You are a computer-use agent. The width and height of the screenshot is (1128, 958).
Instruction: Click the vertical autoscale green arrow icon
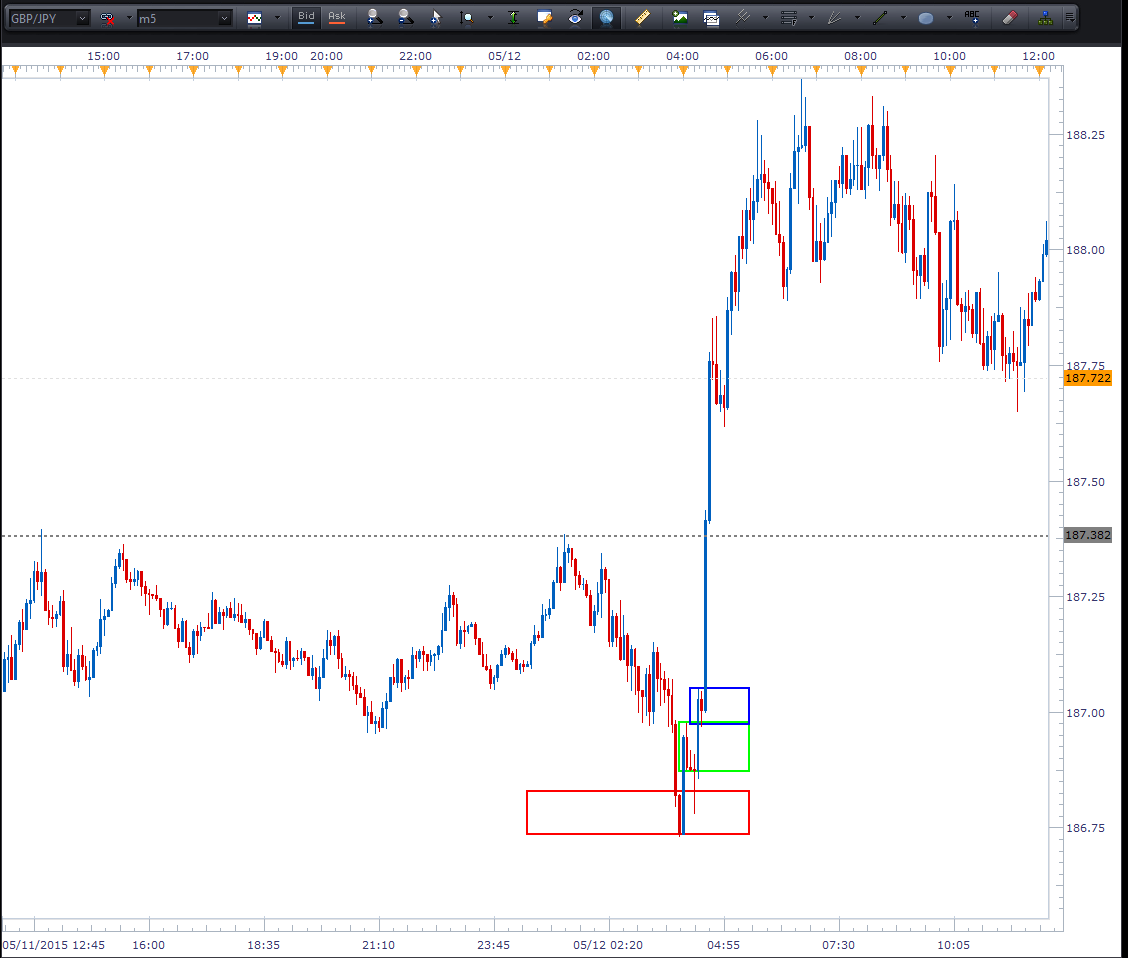click(x=513, y=17)
